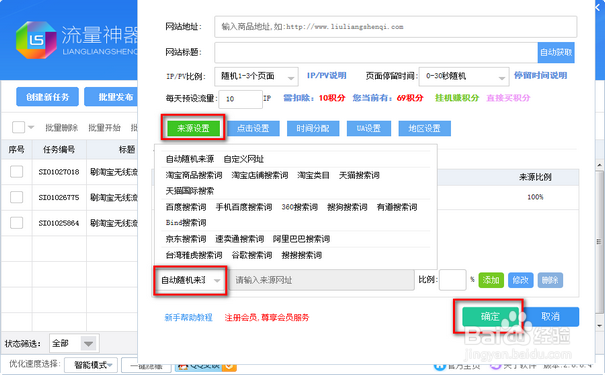Select 速卖通搜索词 option

(x=240, y=239)
